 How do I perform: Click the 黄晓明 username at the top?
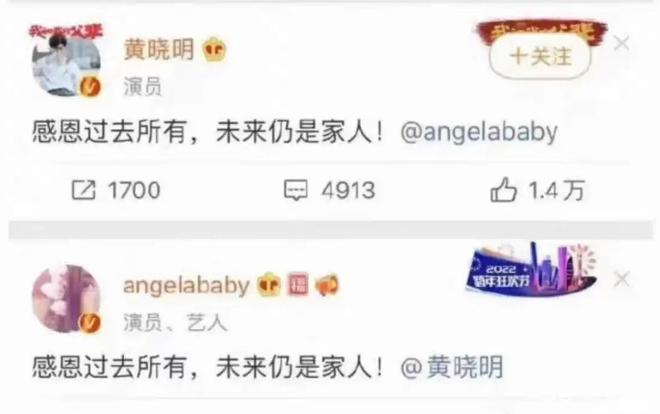159,49
